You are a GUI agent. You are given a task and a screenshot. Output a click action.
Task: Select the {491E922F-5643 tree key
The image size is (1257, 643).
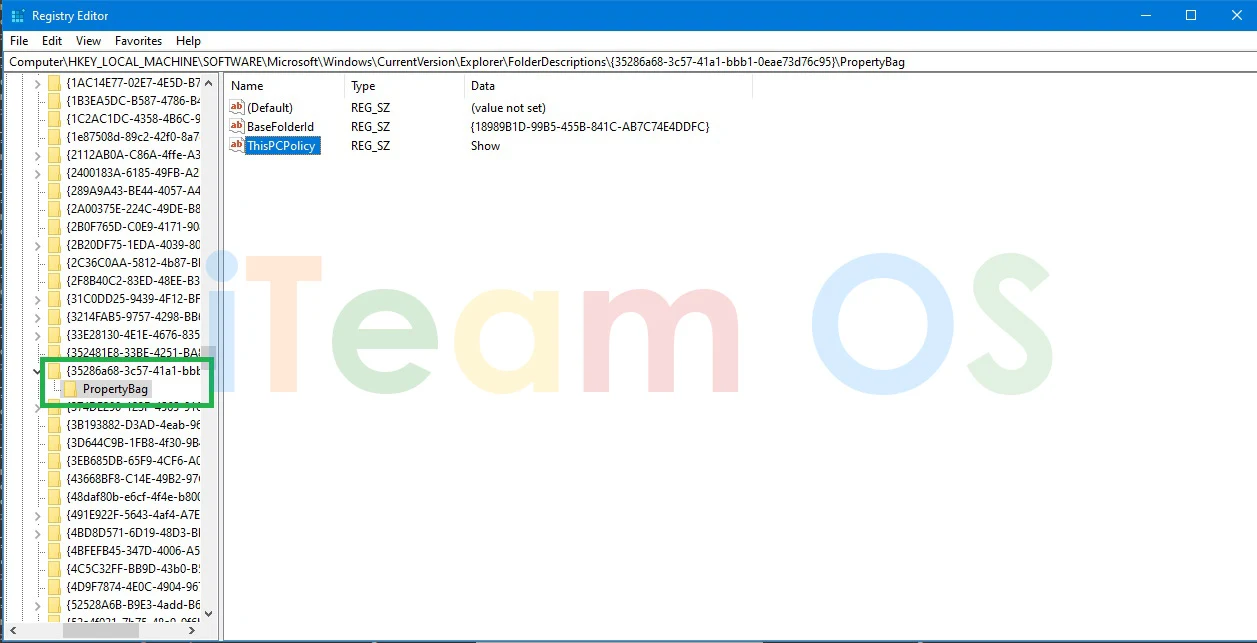click(133, 514)
